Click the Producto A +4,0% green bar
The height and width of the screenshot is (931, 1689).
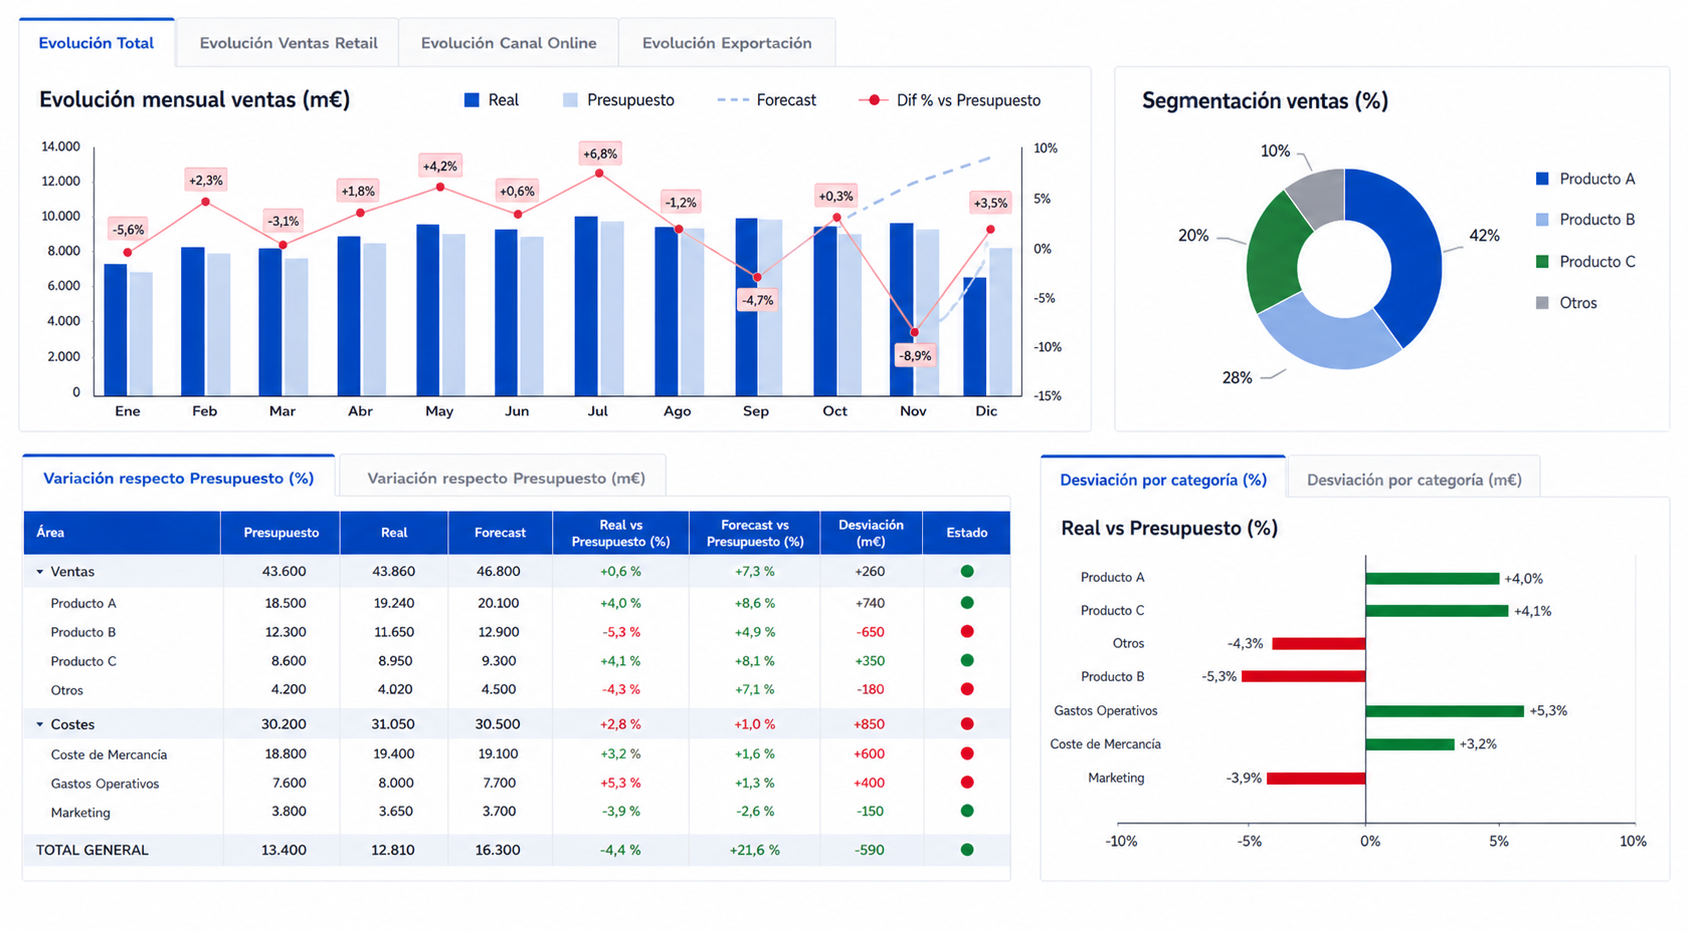click(x=1432, y=578)
